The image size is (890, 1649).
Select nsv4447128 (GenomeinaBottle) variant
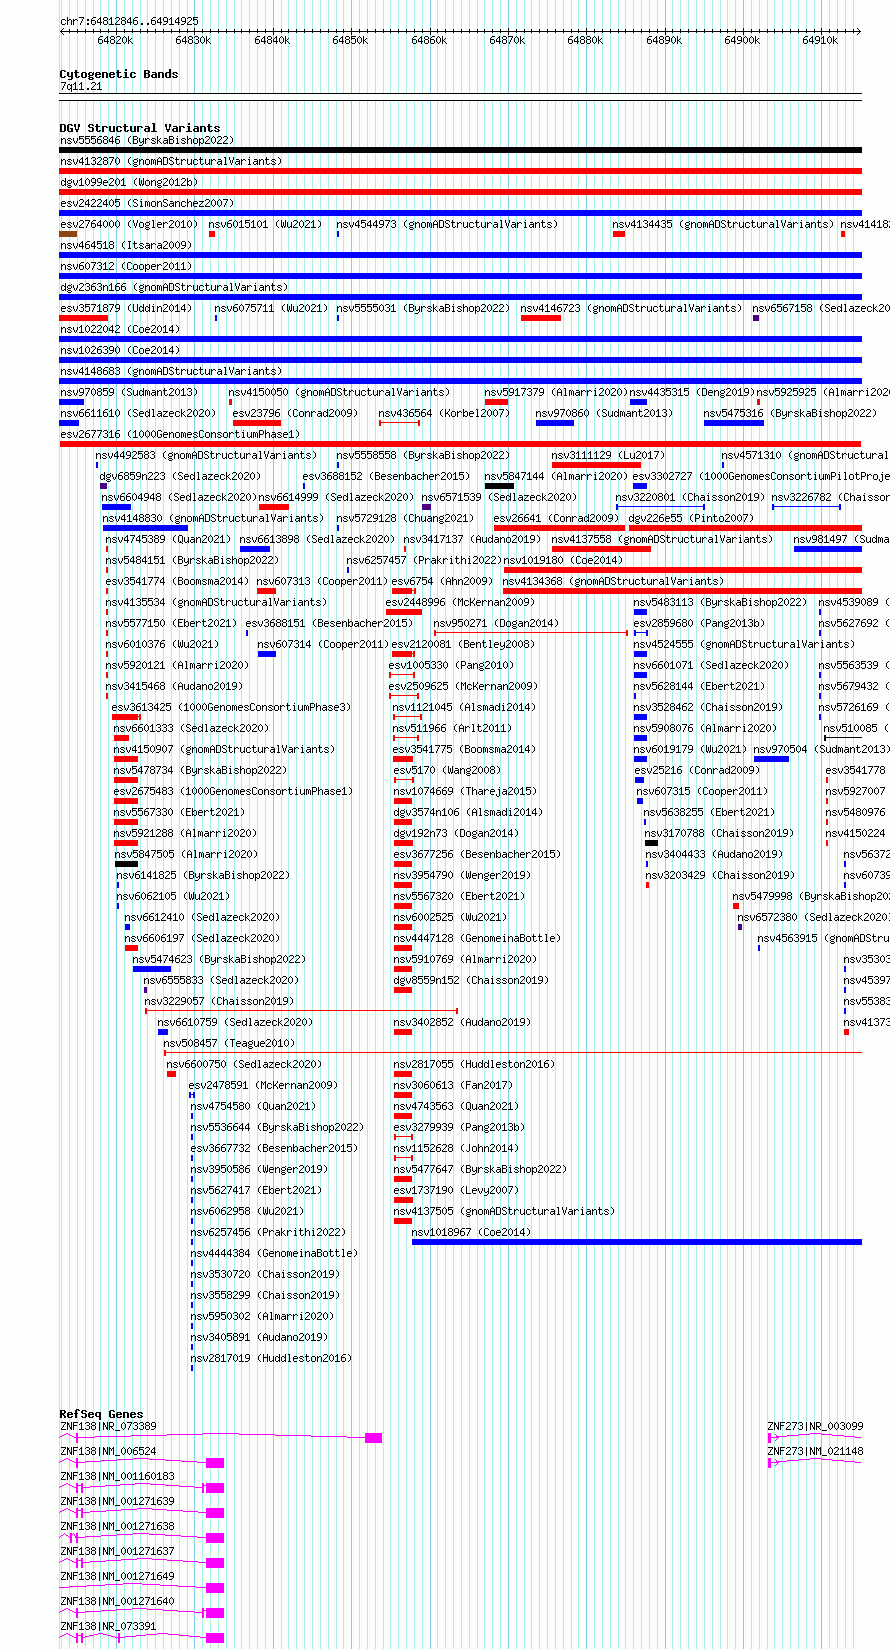click(477, 938)
